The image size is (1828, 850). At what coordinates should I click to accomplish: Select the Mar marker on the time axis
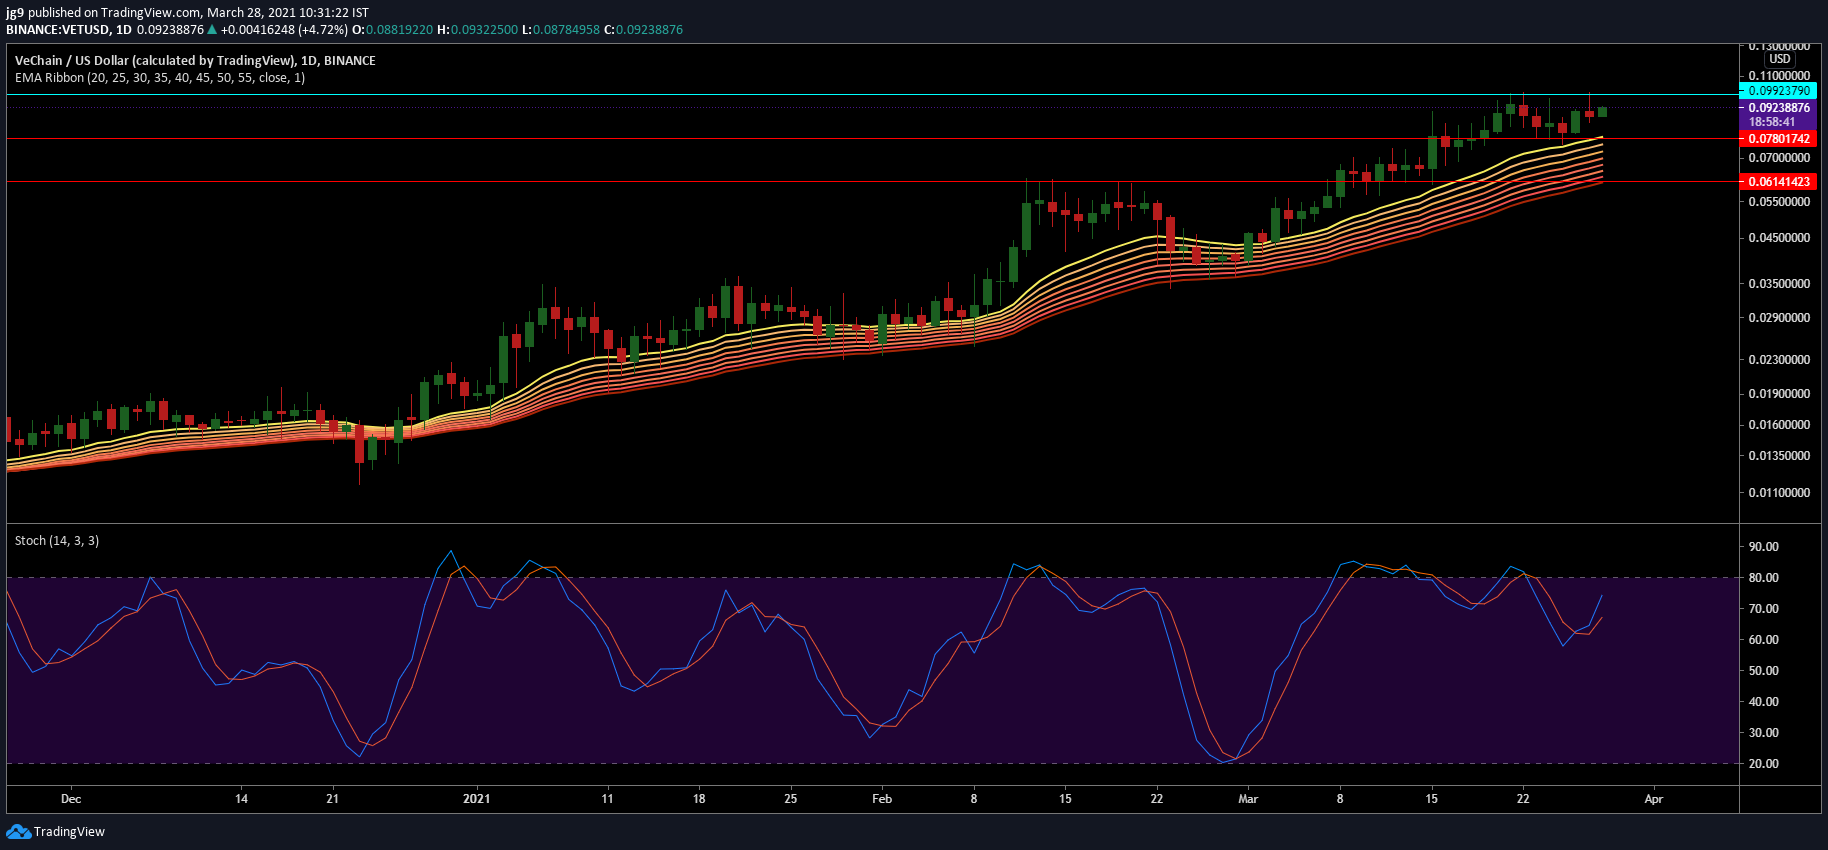1248,799
